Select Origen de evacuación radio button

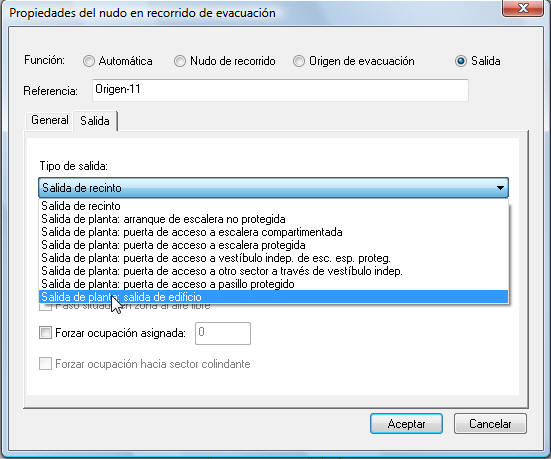[x=299, y=61]
